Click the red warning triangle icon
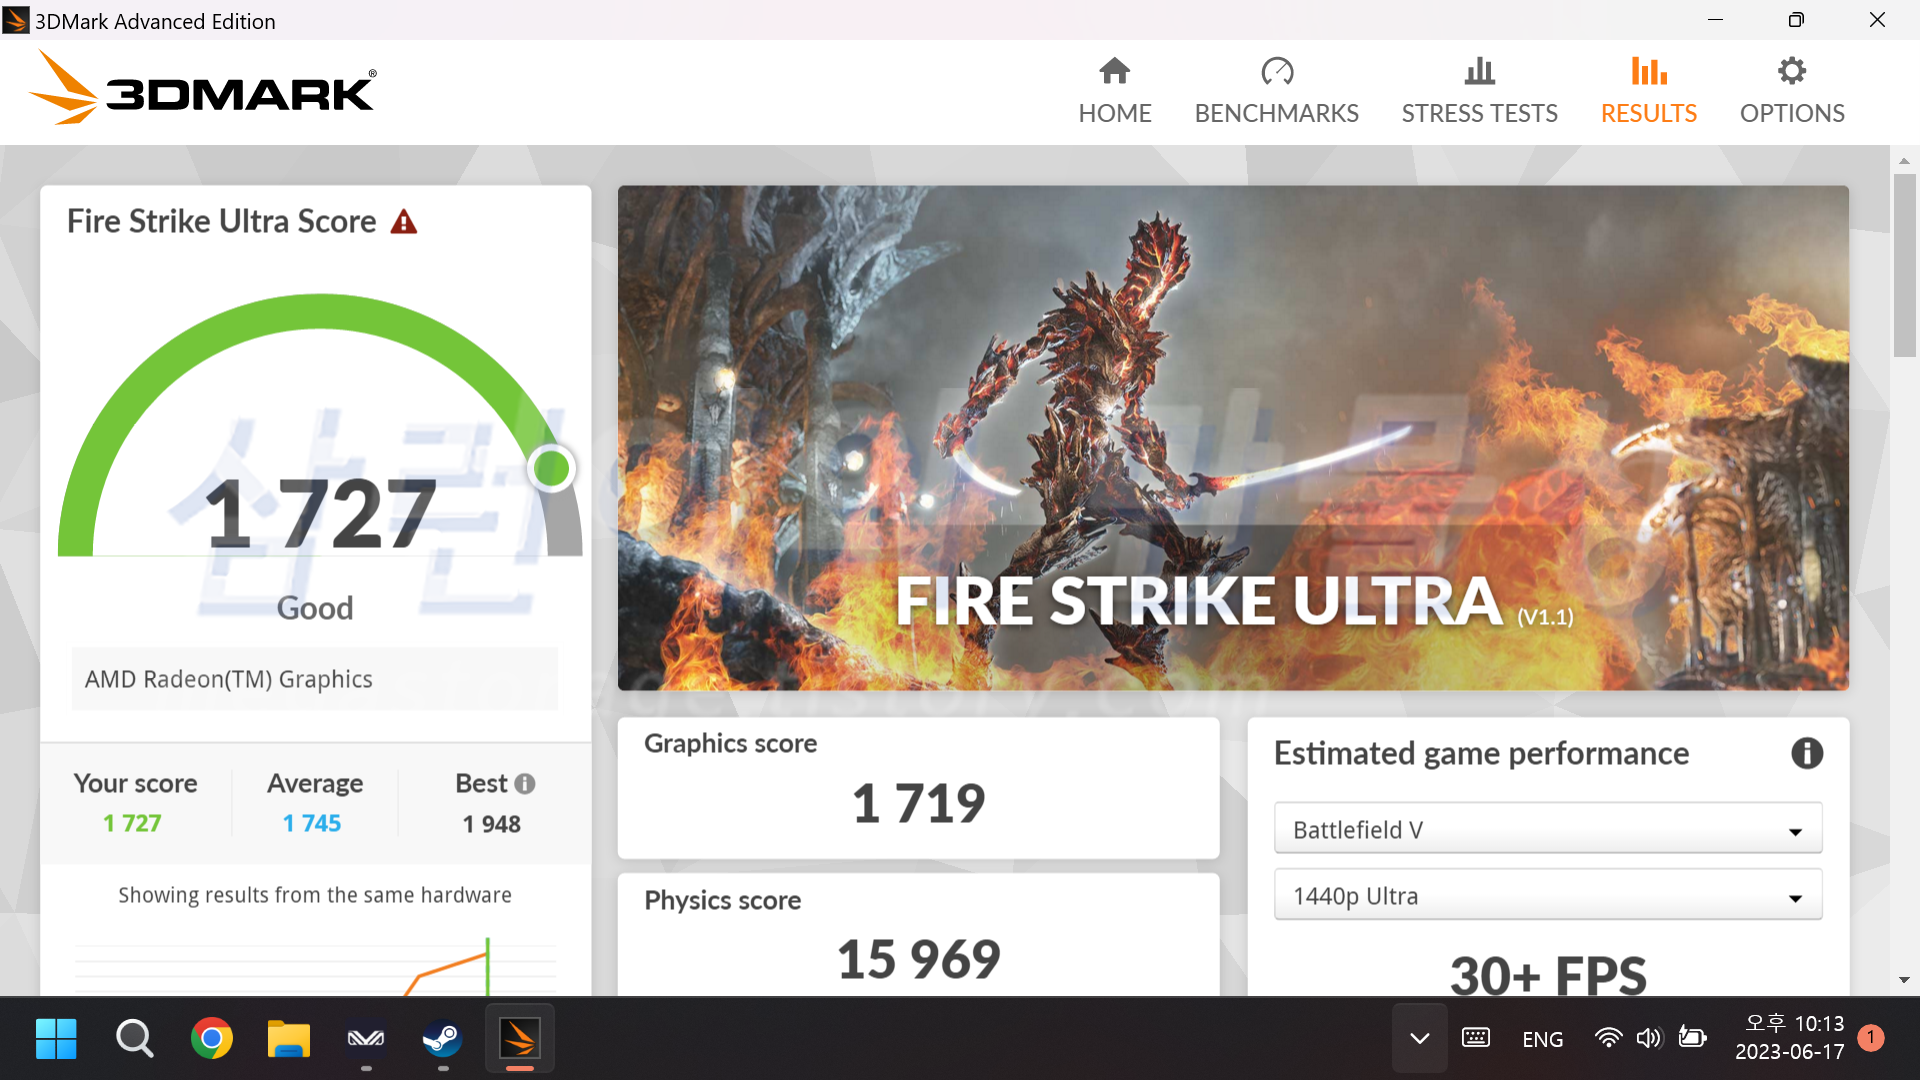This screenshot has height=1080, width=1920. click(x=404, y=222)
